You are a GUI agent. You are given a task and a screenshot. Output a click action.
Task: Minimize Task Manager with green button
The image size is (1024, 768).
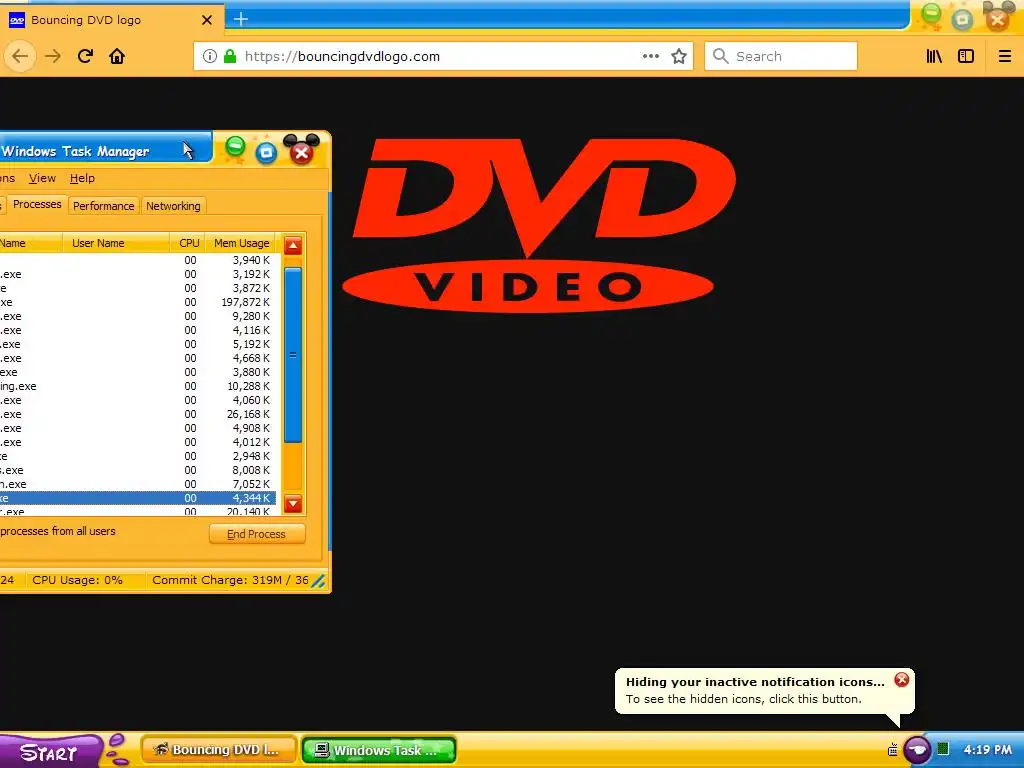tap(235, 149)
